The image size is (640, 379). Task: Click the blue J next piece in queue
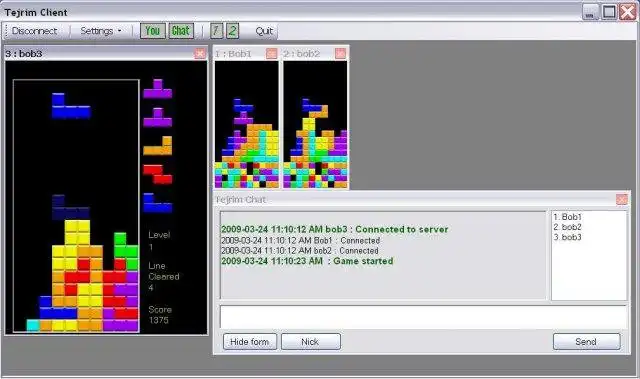point(158,203)
